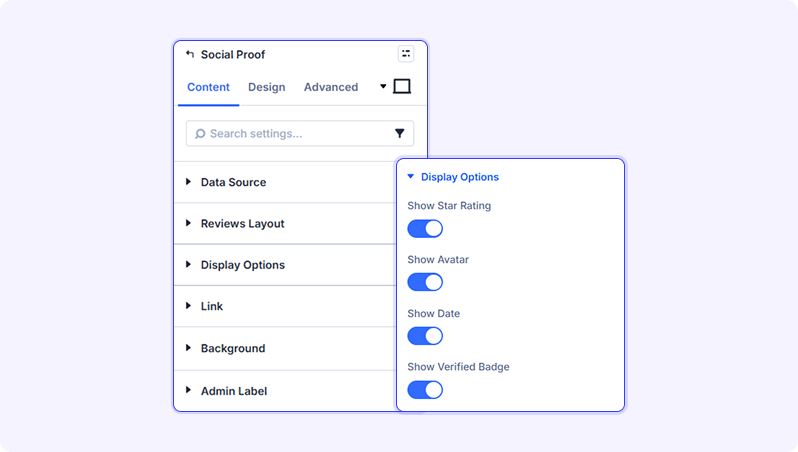Open the small dropdown arrow next to Advanced

click(383, 87)
